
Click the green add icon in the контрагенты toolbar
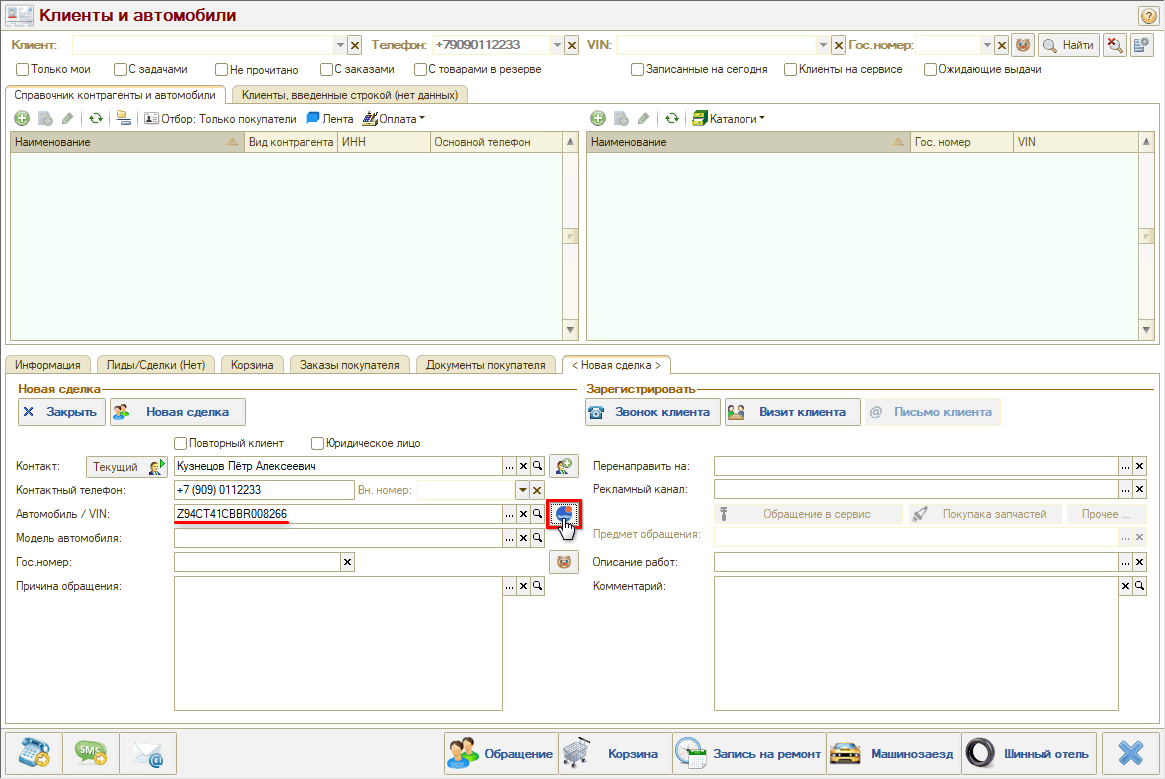coord(21,118)
